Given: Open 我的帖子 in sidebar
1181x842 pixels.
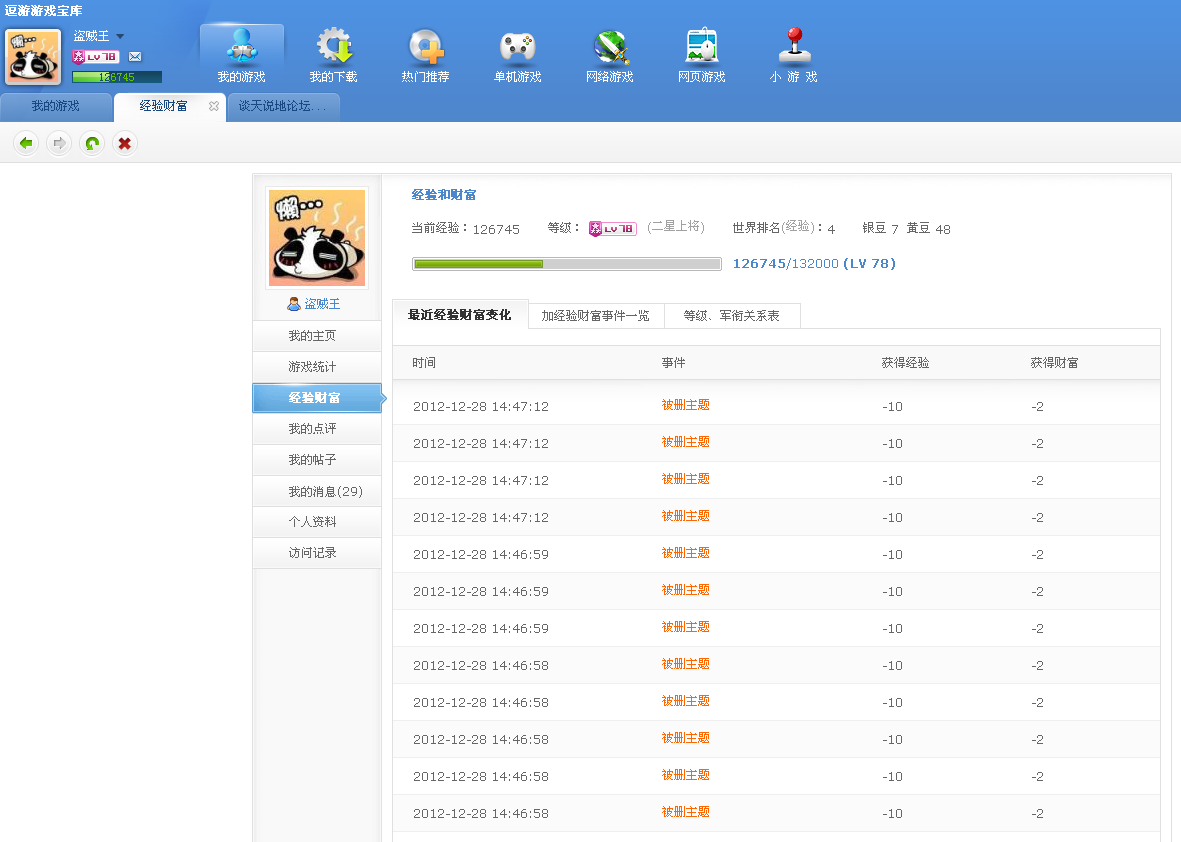Looking at the screenshot, I should pos(316,459).
